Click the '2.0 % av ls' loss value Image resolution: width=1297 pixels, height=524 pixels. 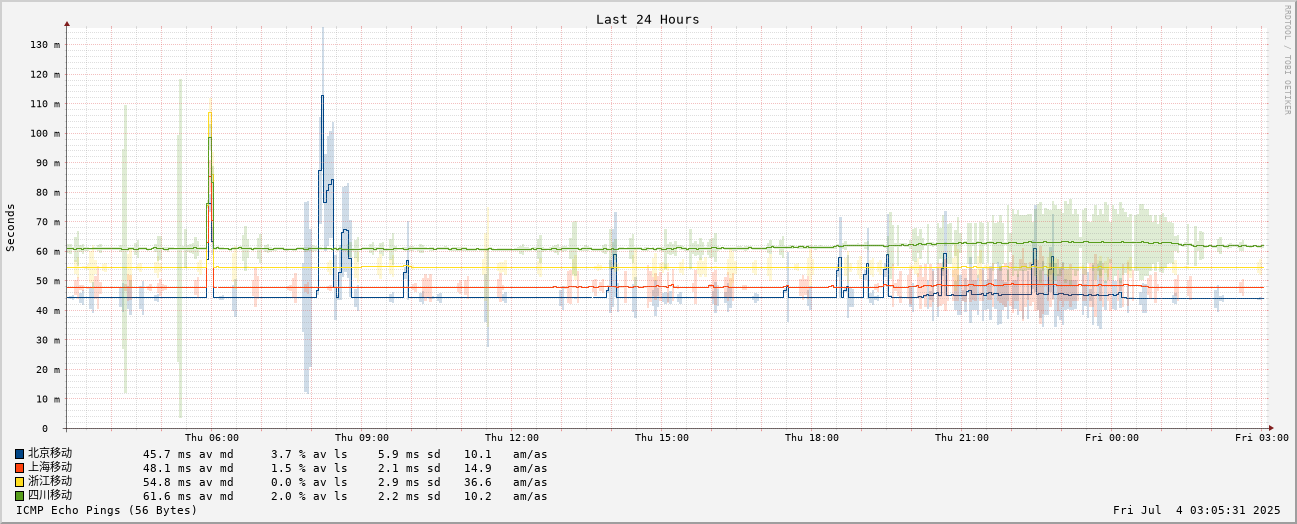point(309,496)
